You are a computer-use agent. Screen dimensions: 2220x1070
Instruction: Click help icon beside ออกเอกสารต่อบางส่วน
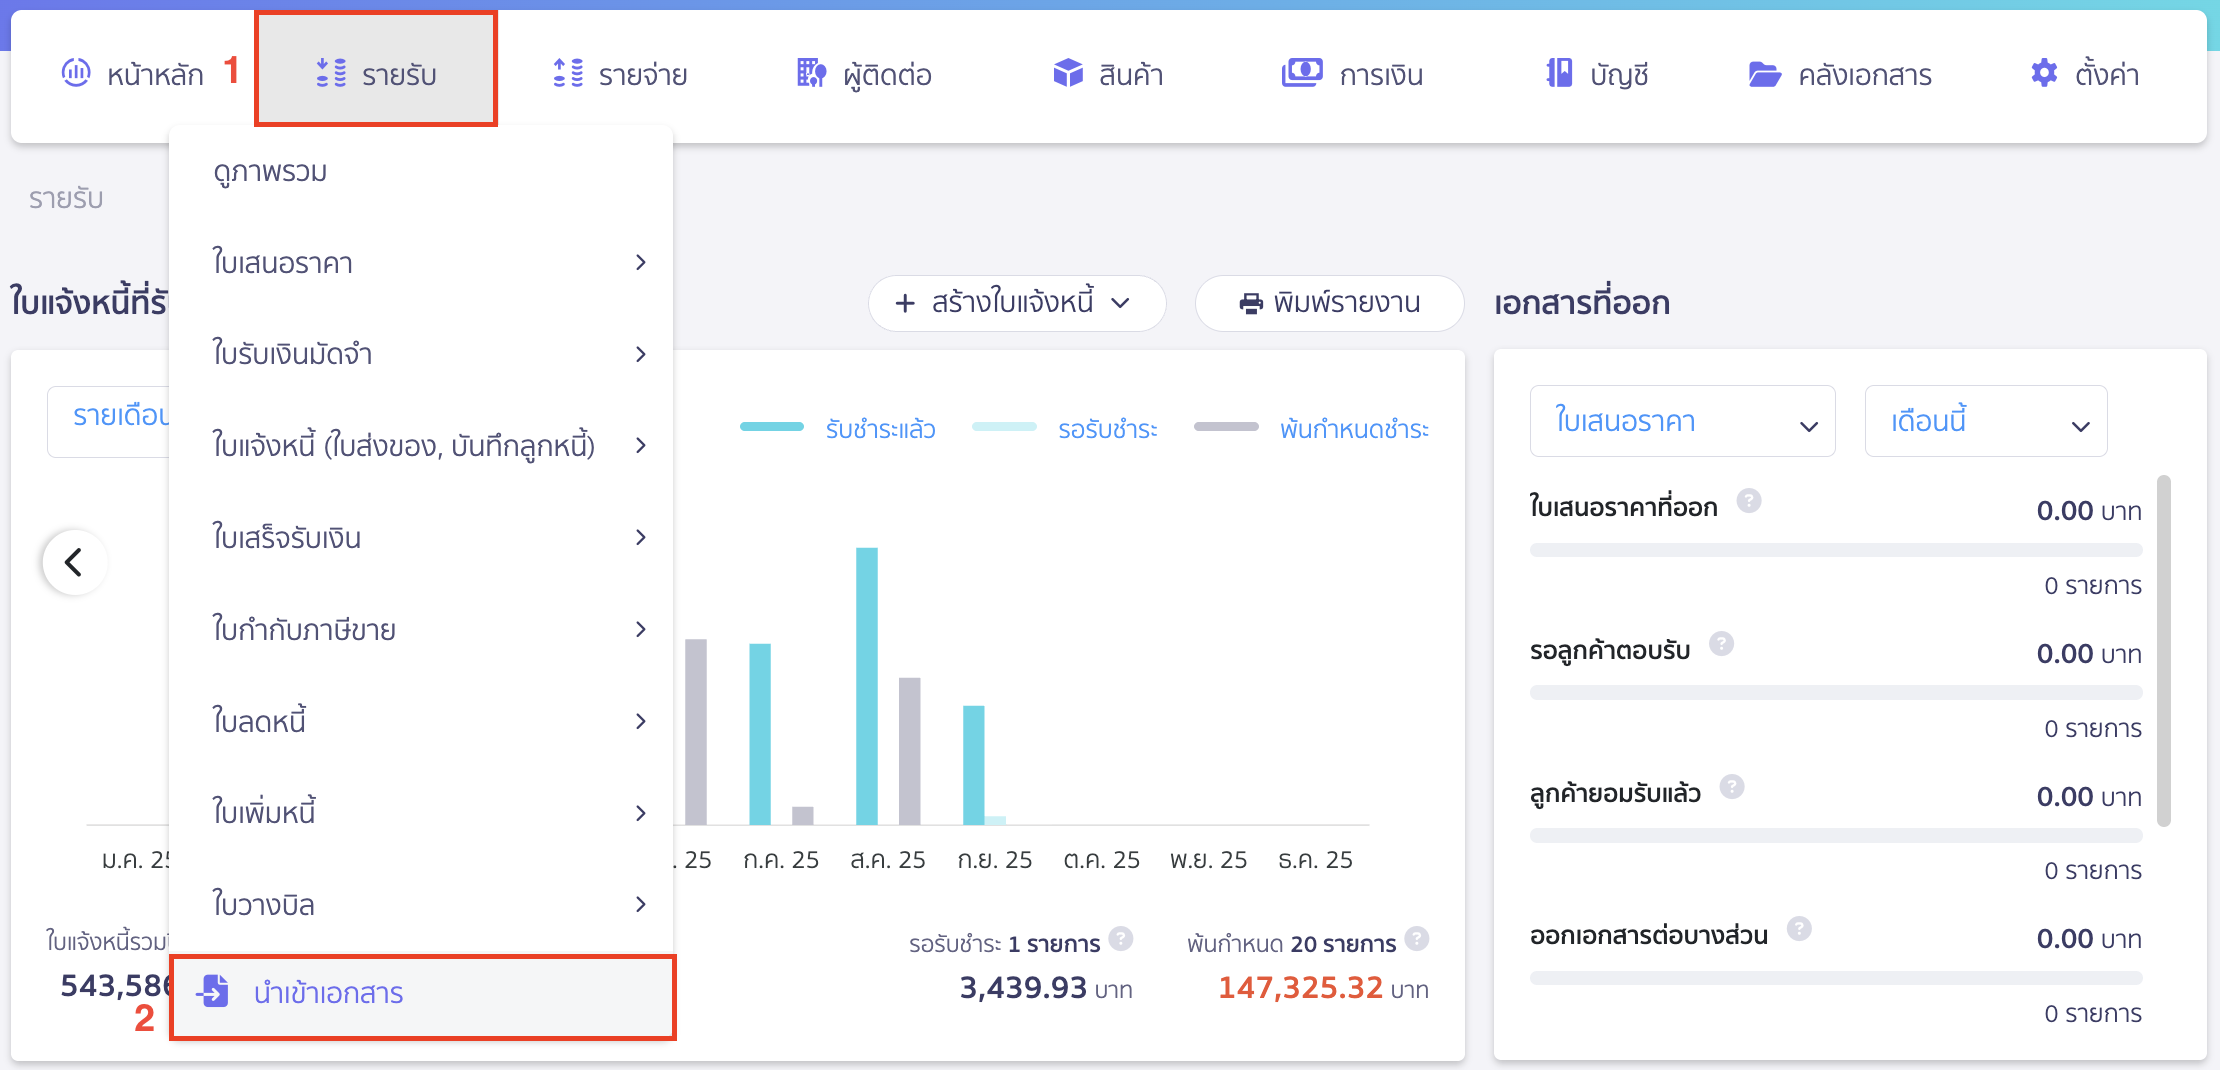click(1799, 929)
